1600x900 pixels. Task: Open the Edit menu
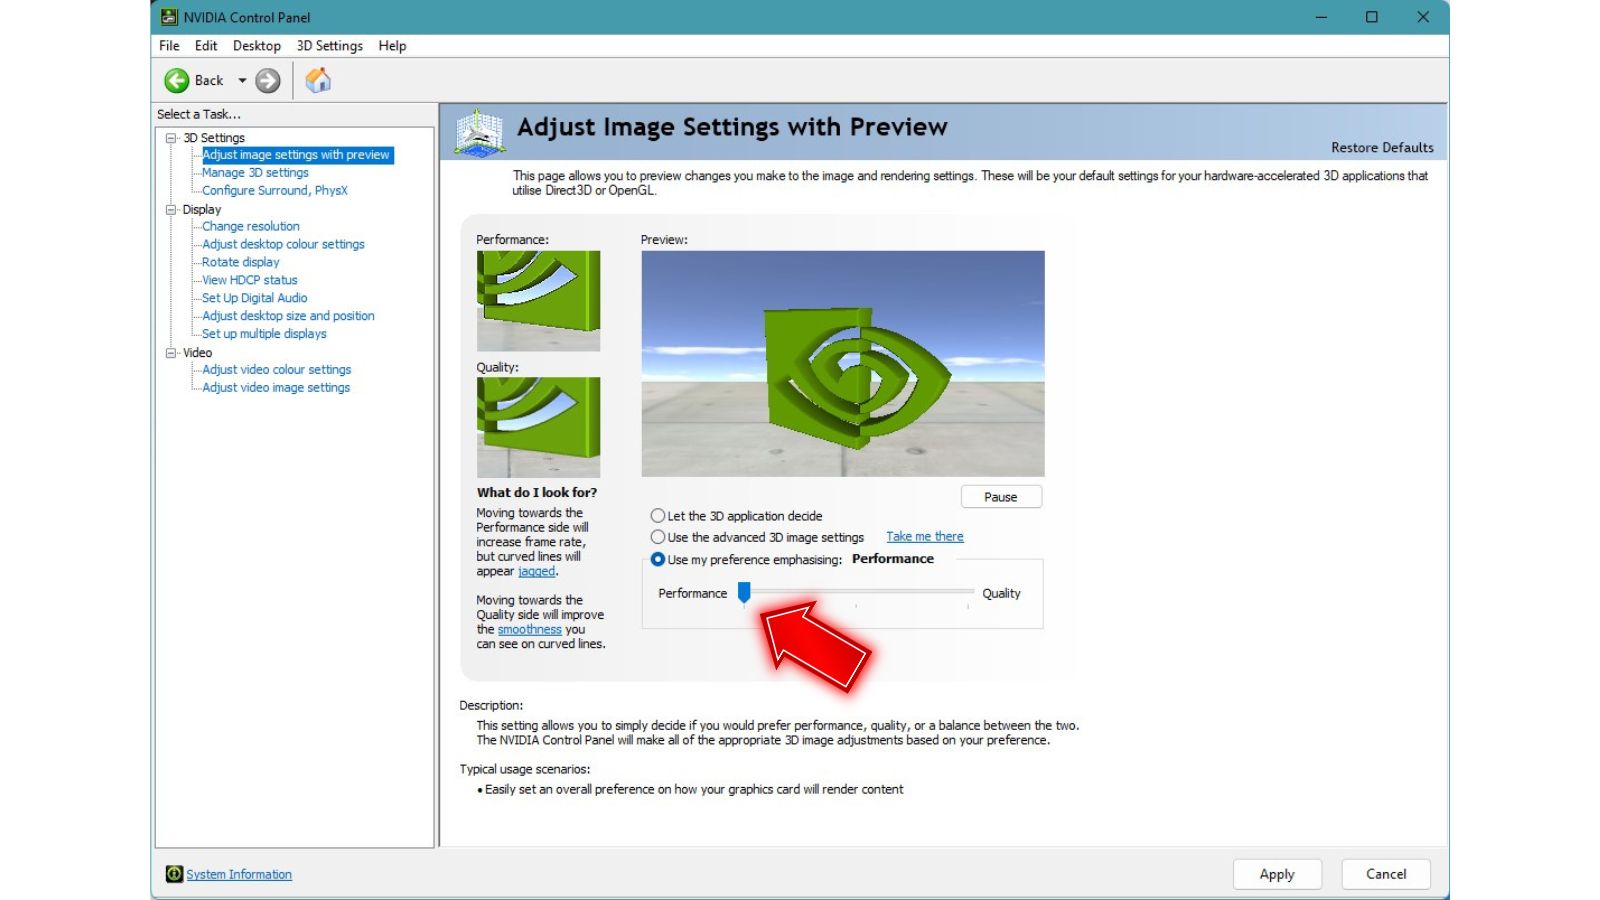(x=206, y=46)
